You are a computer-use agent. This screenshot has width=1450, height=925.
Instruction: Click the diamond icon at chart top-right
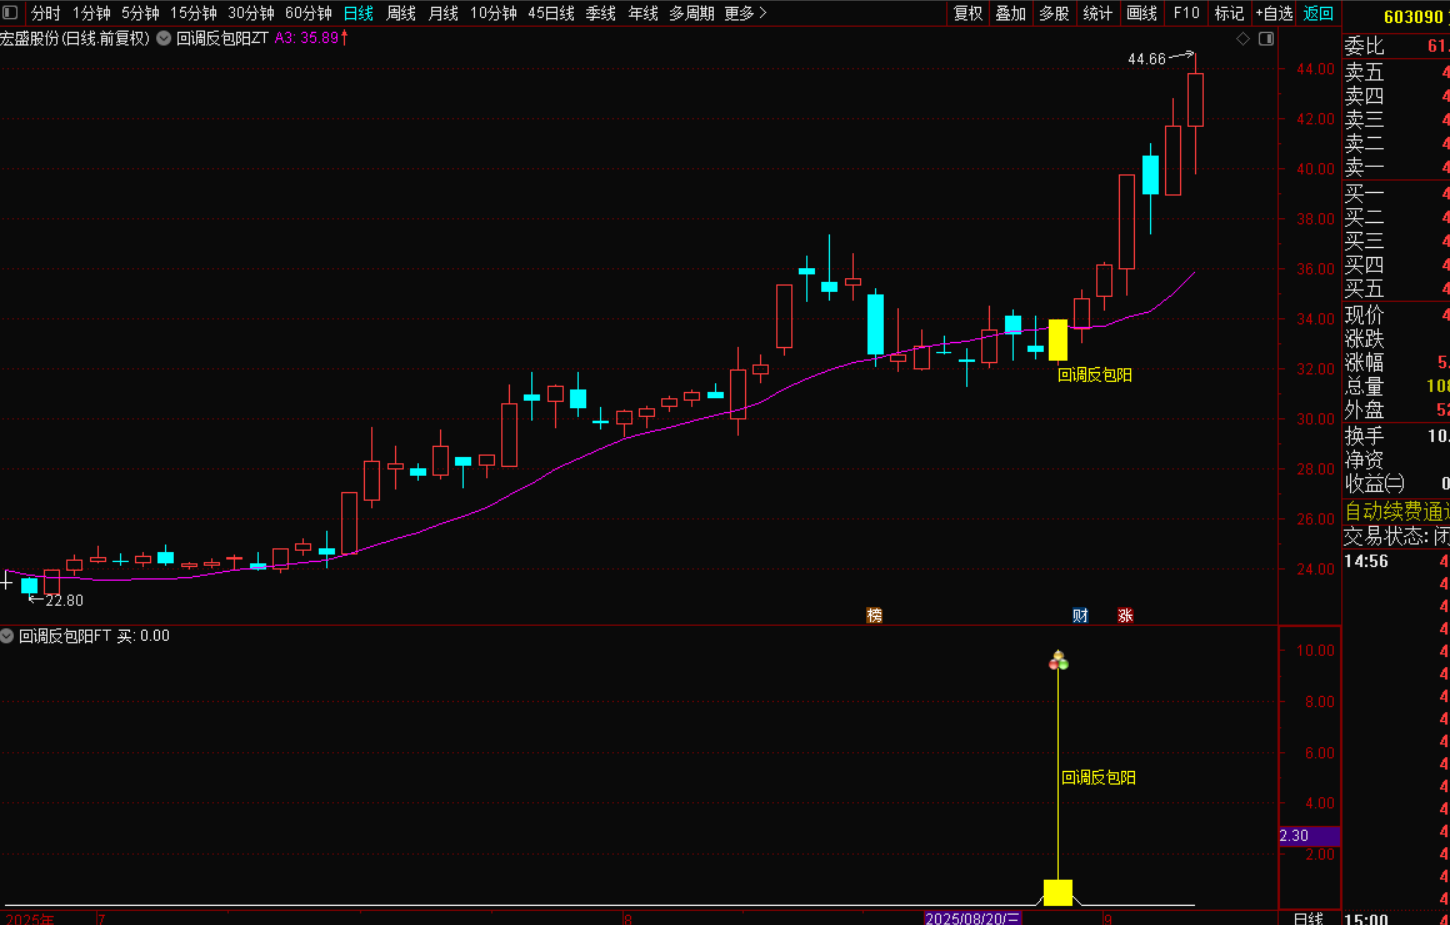click(x=1243, y=39)
